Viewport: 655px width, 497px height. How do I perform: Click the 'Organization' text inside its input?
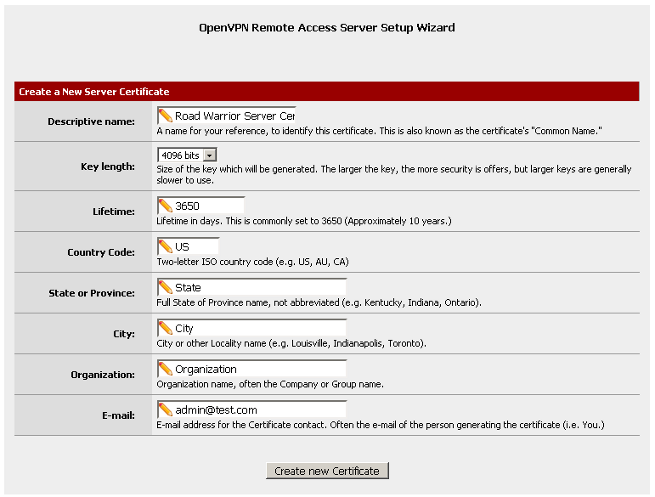206,369
